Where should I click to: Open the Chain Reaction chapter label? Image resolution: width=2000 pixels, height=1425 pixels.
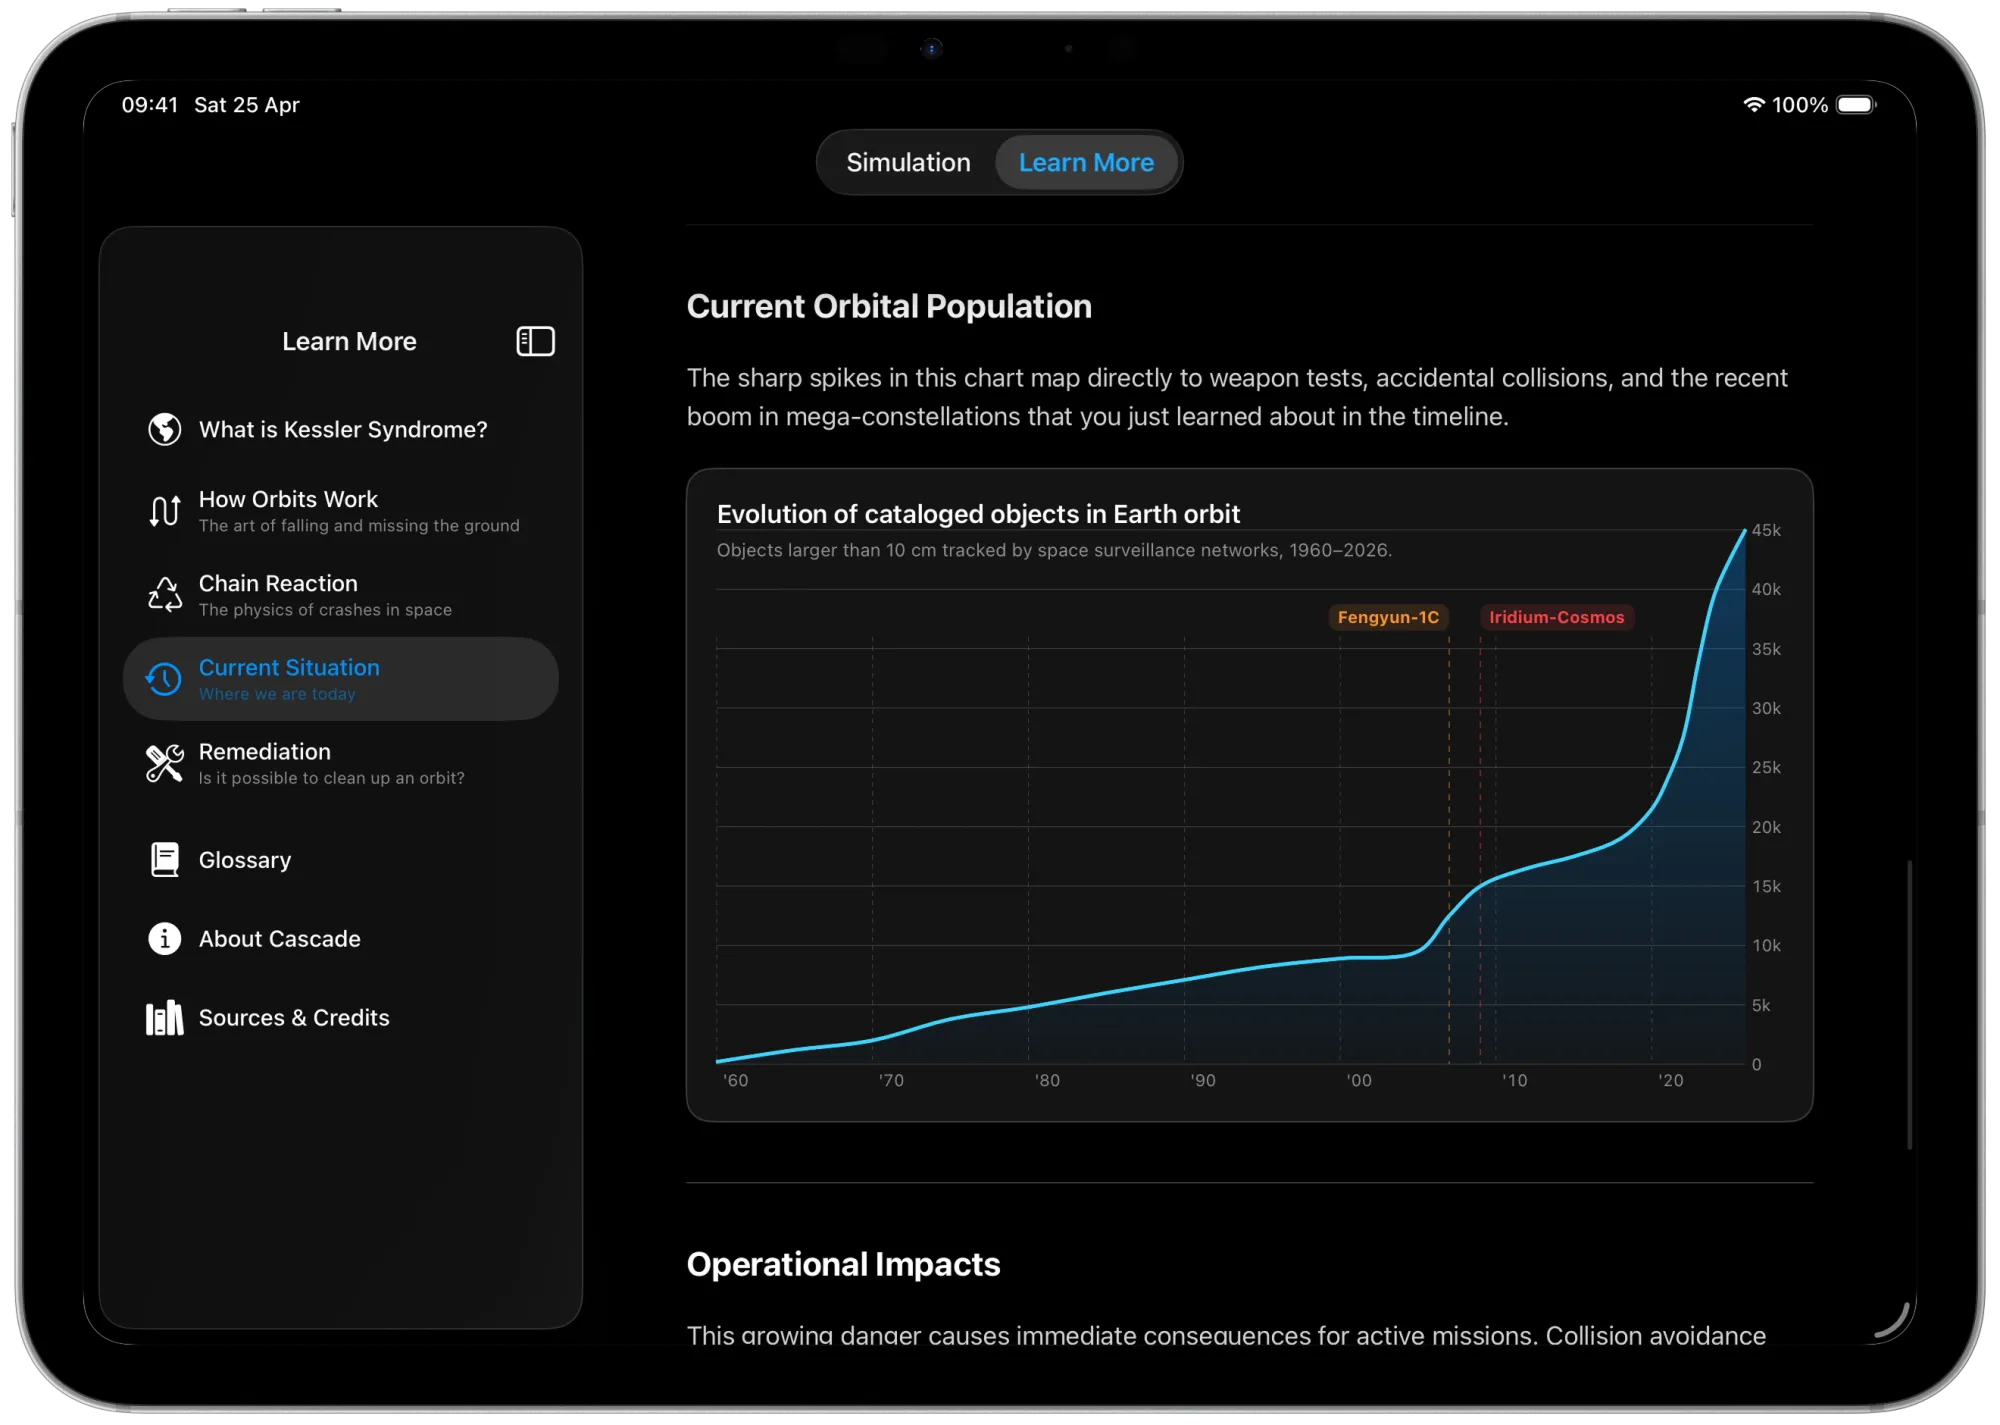278,583
